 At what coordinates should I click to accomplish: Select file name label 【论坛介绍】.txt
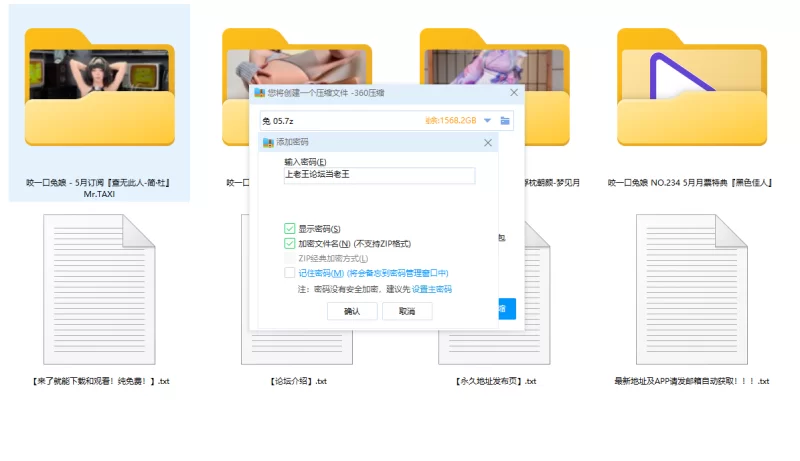[x=298, y=381]
